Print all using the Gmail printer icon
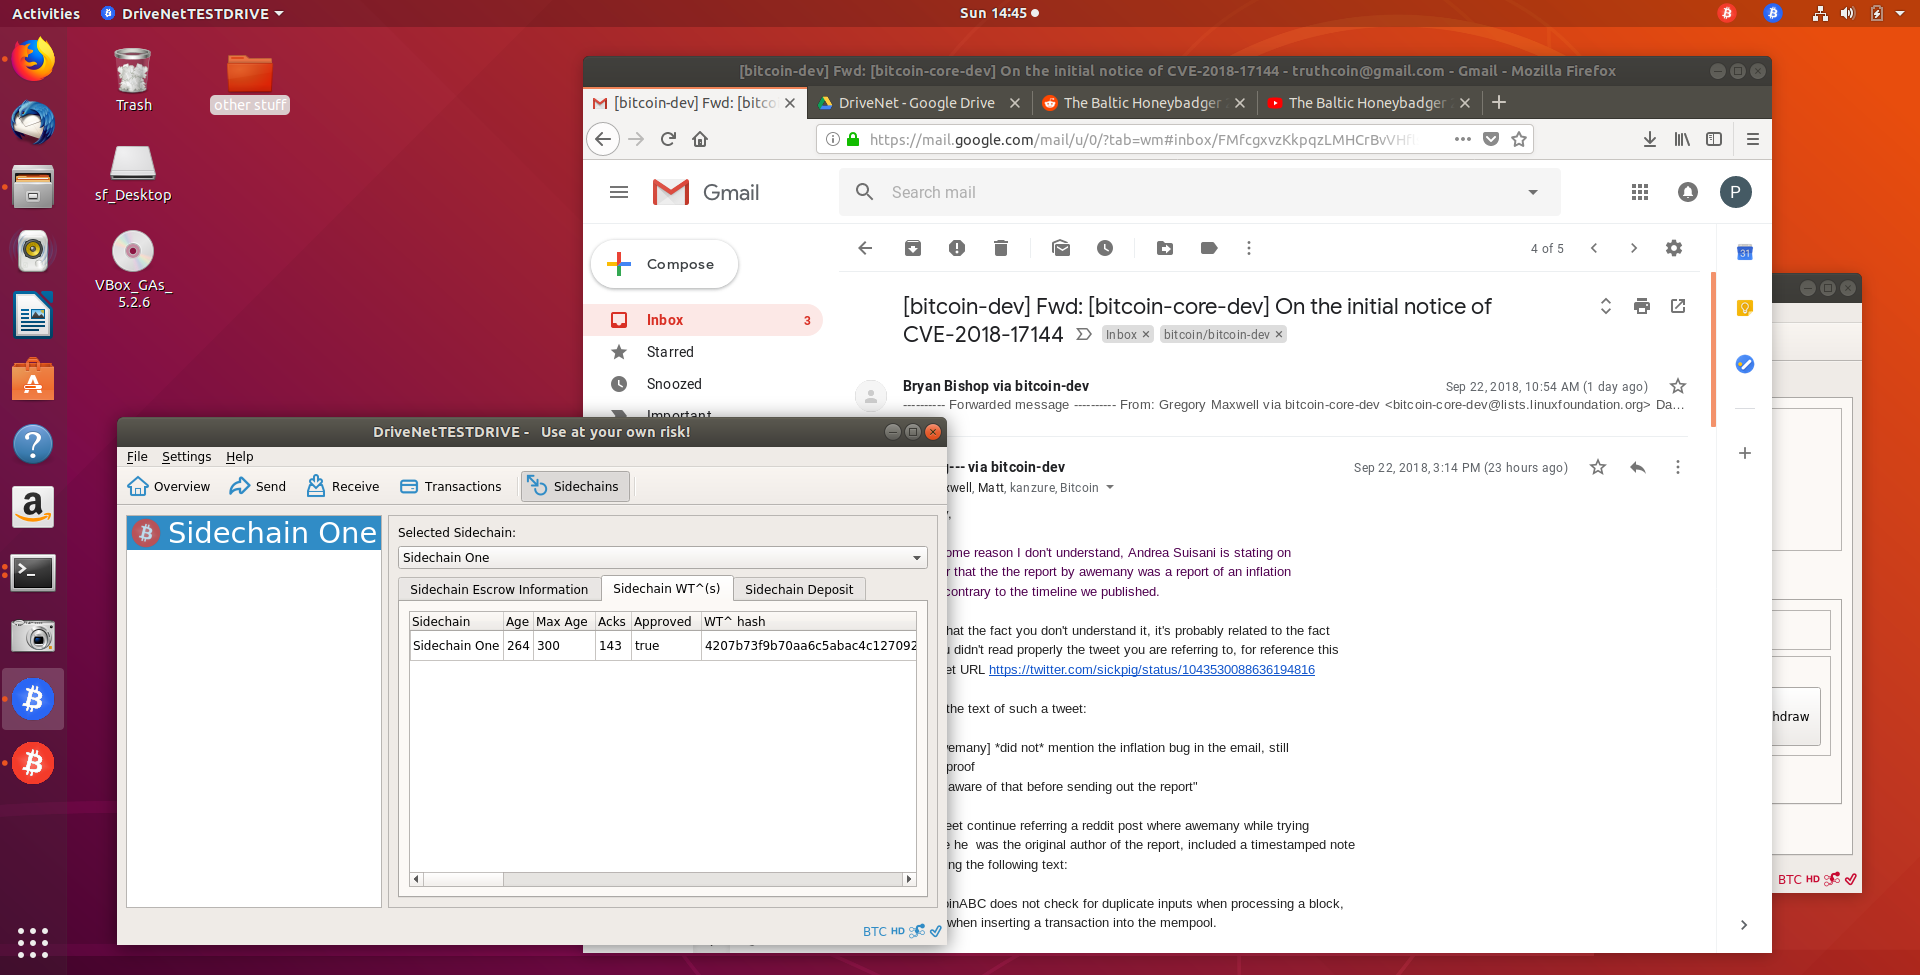The height and width of the screenshot is (975, 1920). [1642, 306]
